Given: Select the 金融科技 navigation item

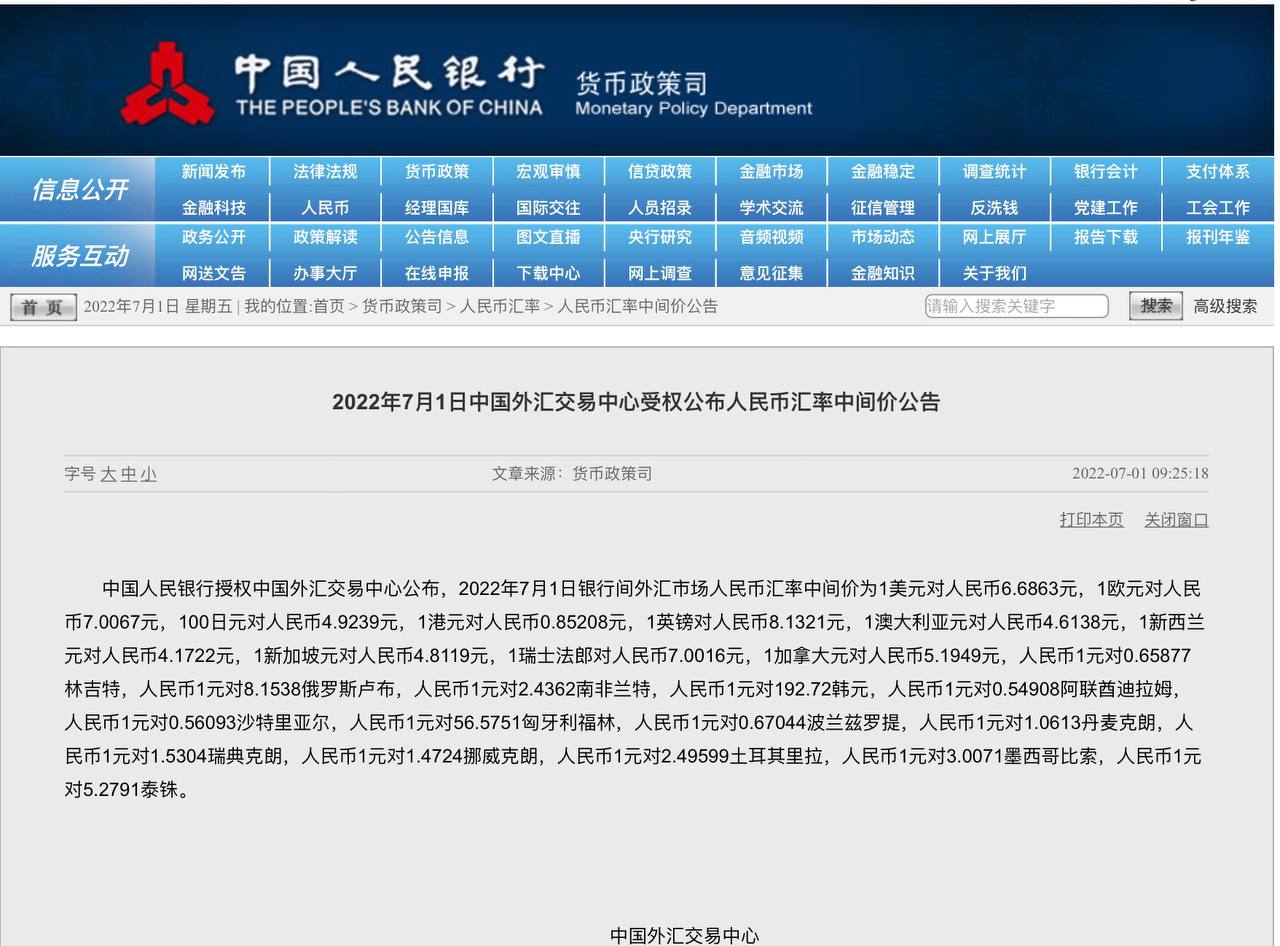Looking at the screenshot, I should click(x=213, y=208).
